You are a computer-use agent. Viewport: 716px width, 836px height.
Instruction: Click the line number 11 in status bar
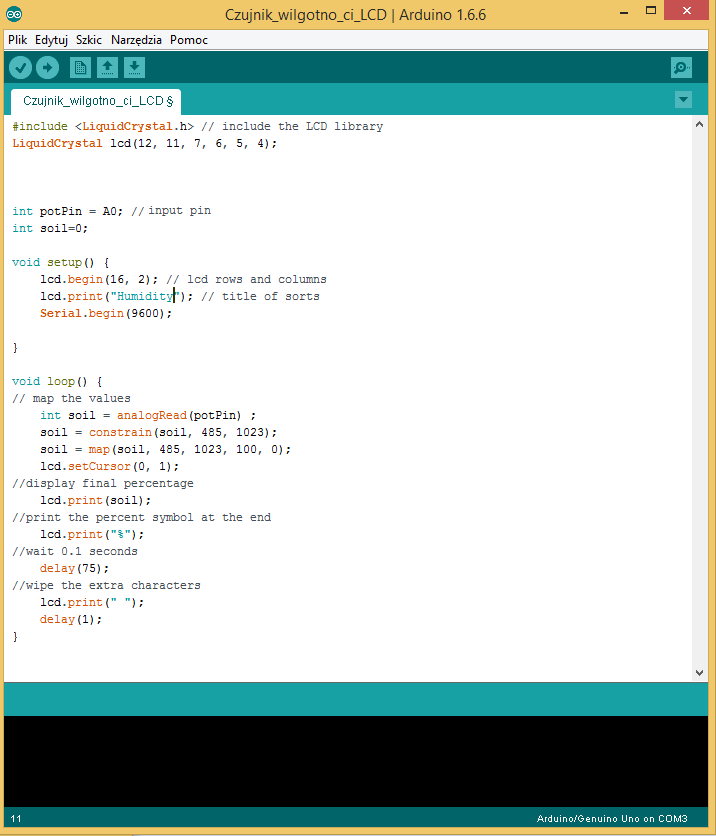point(16,819)
